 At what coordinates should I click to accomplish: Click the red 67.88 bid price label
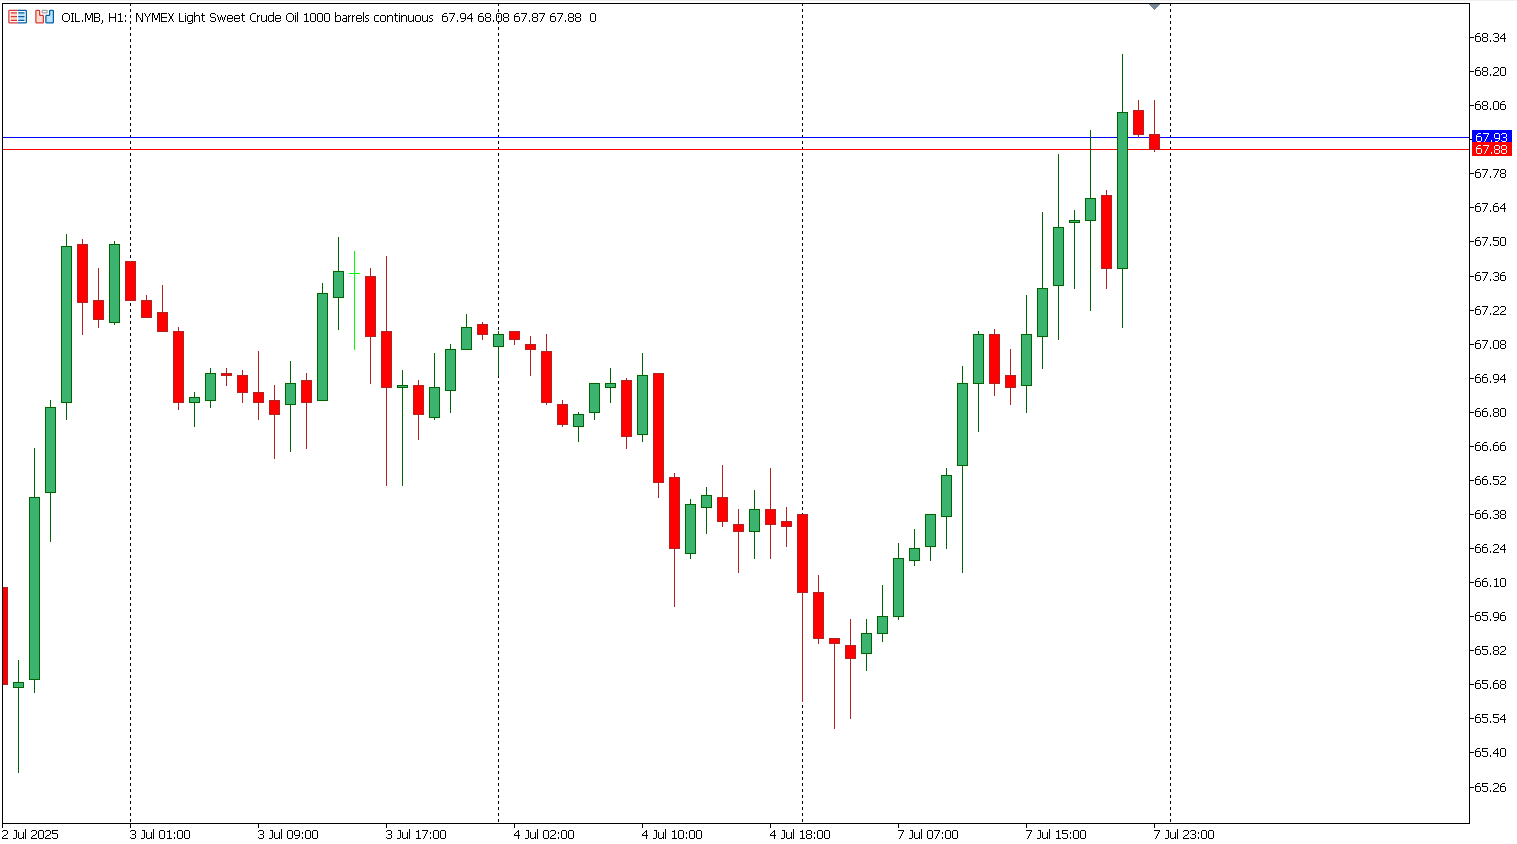(x=1491, y=150)
